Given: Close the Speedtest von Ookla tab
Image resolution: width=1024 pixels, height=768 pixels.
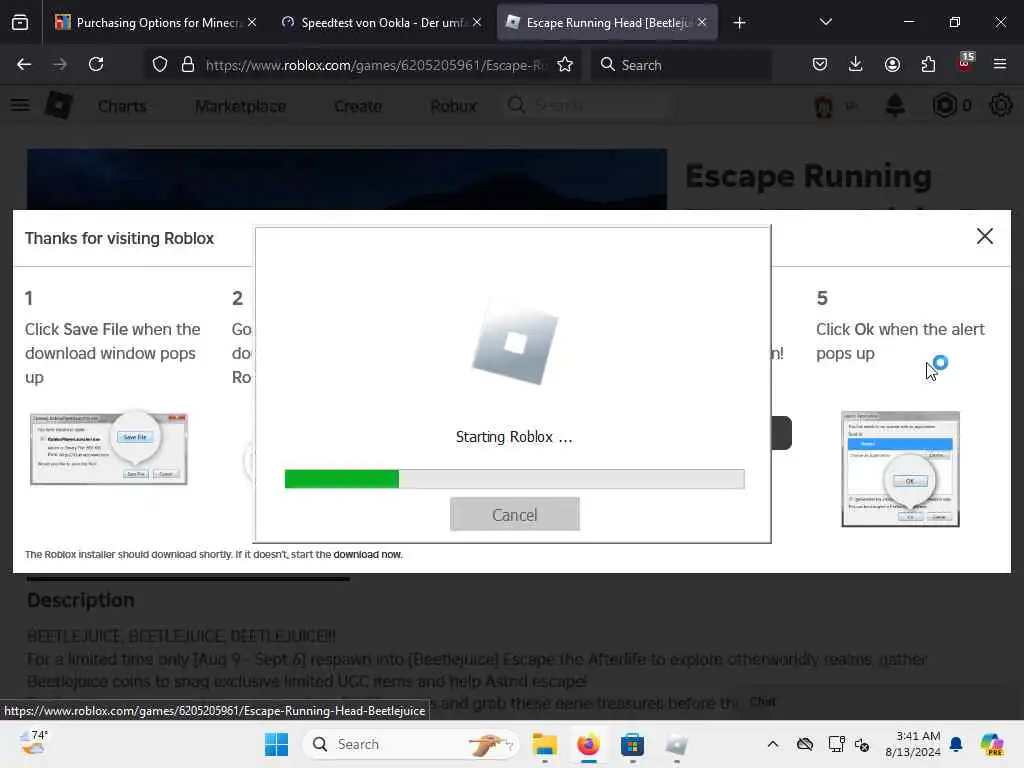Looking at the screenshot, I should pos(477,22).
